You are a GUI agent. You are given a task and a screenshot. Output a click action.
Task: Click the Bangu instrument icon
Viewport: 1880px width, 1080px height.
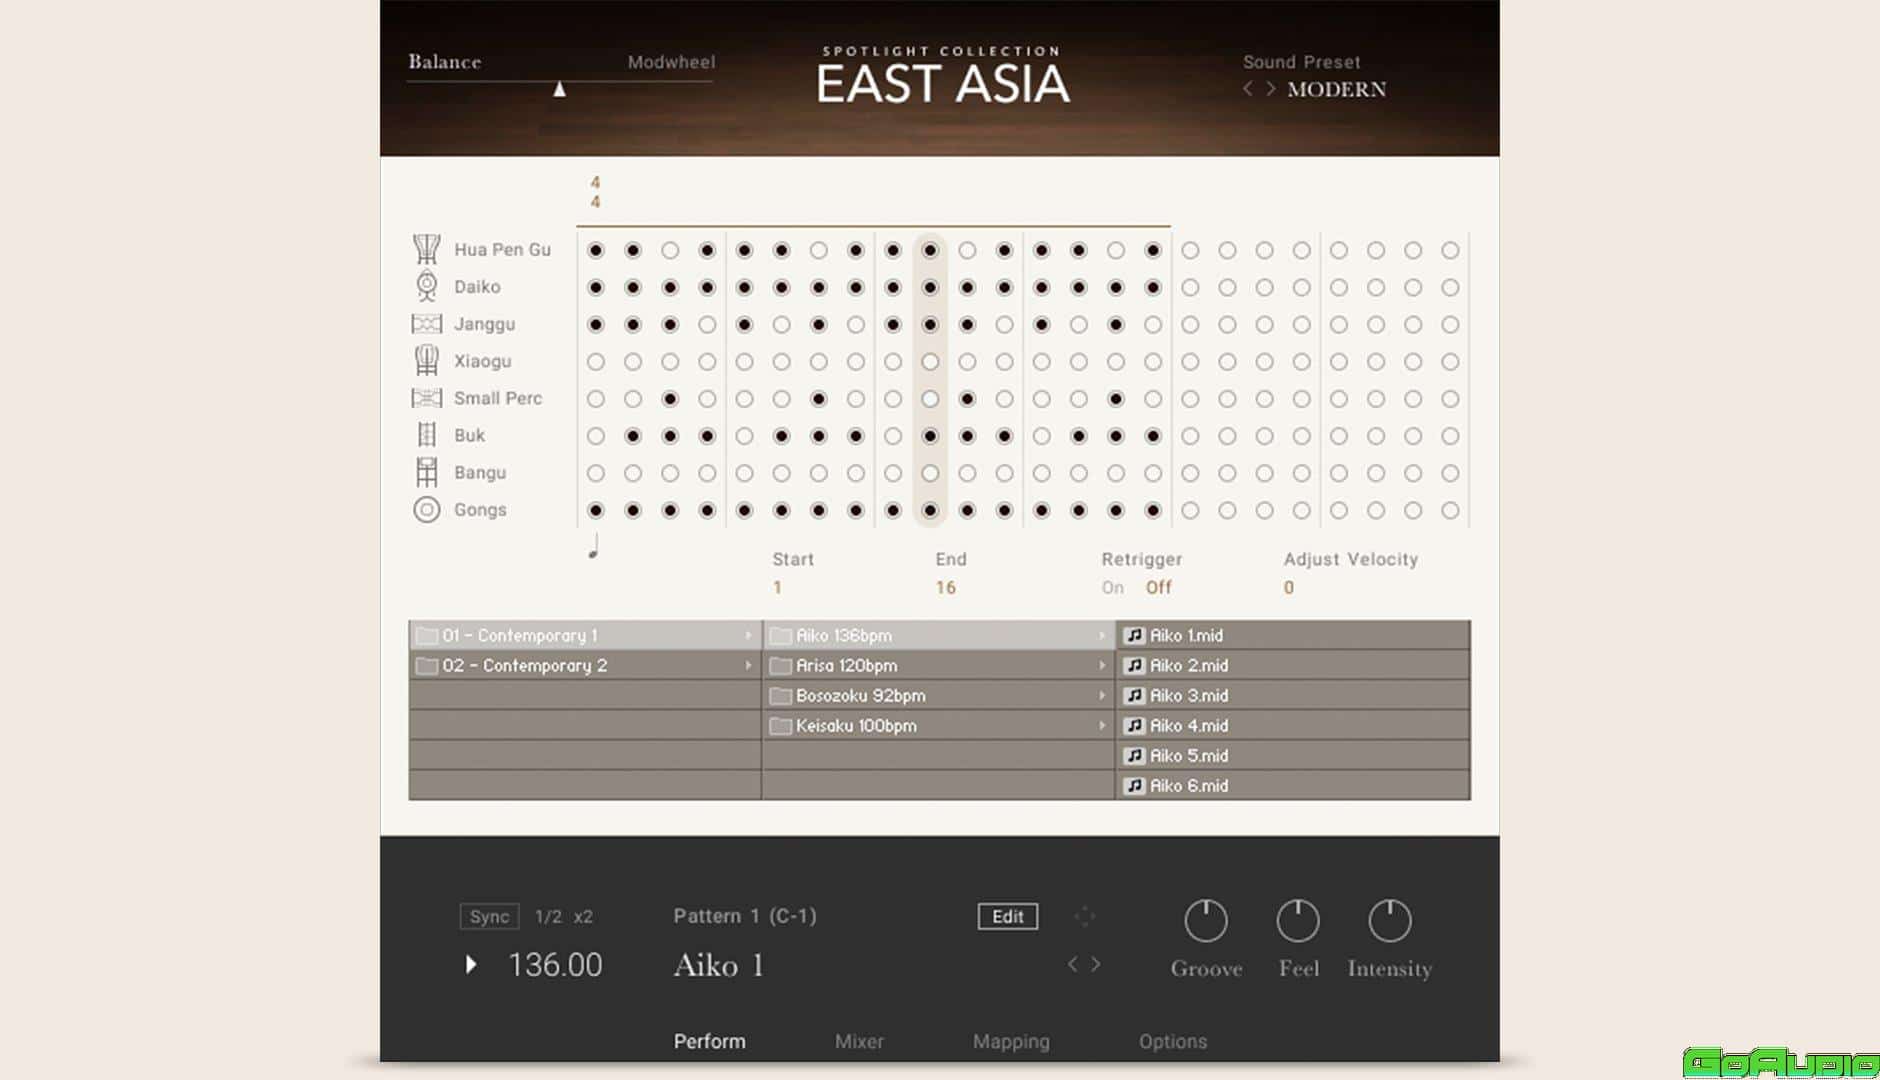coord(426,472)
